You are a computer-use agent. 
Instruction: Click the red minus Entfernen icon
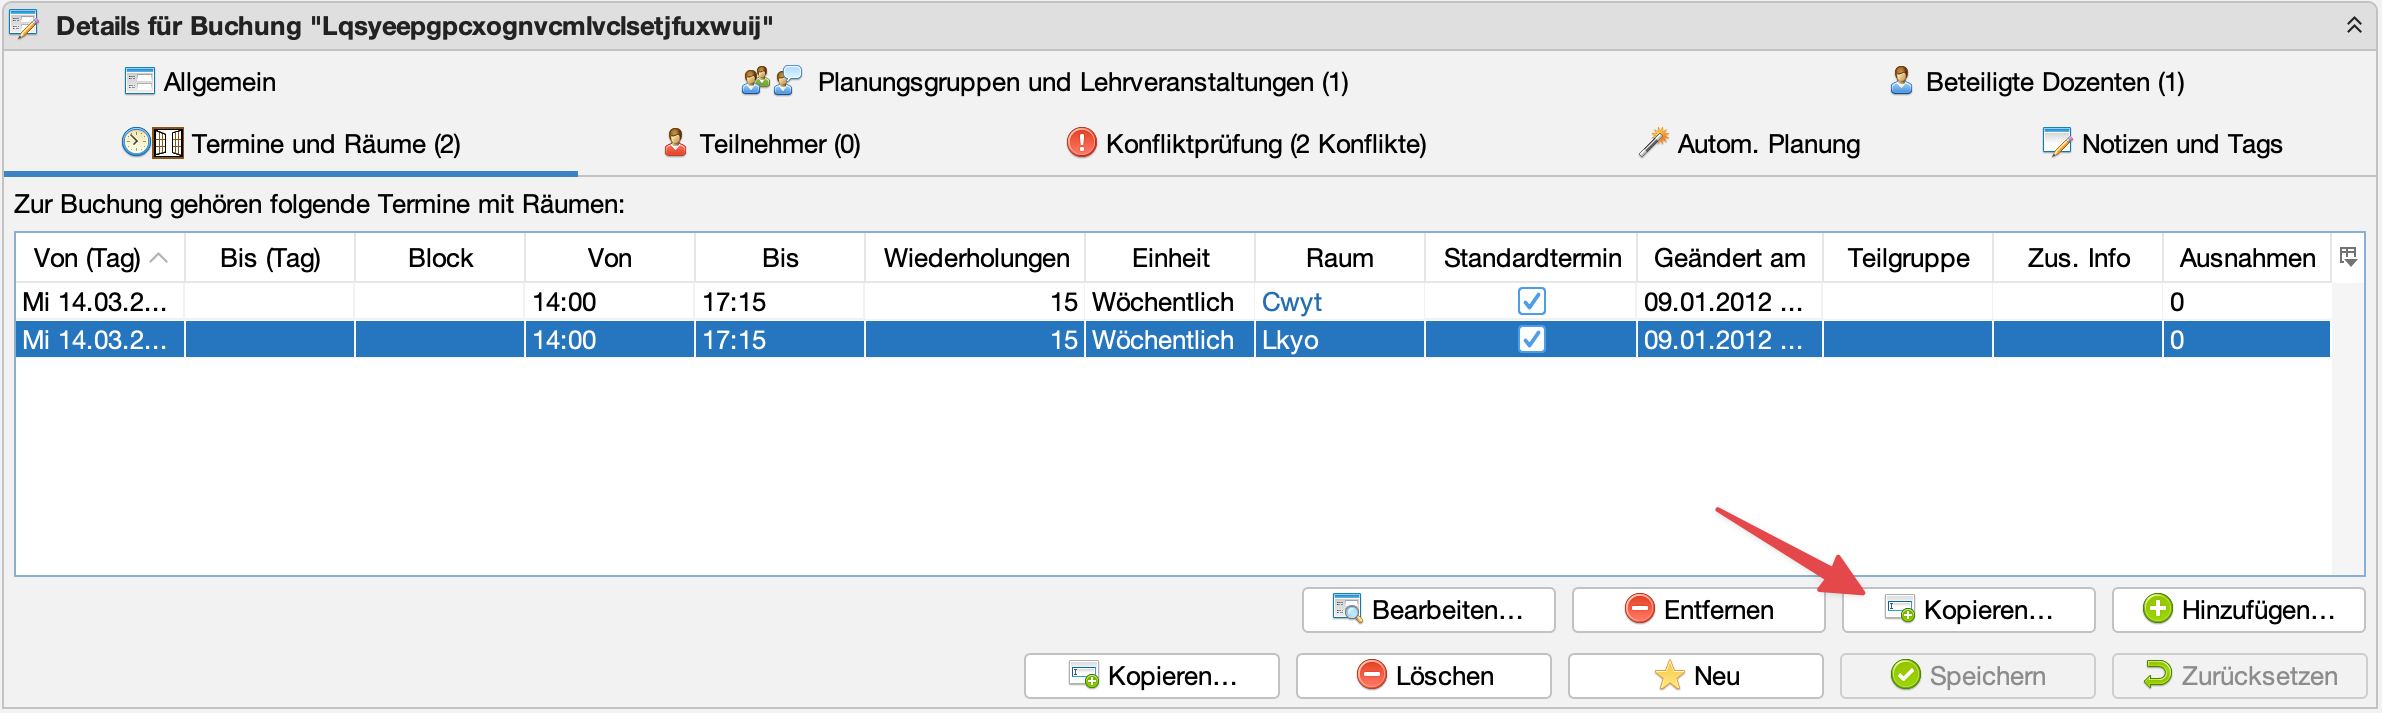[x=1639, y=609]
